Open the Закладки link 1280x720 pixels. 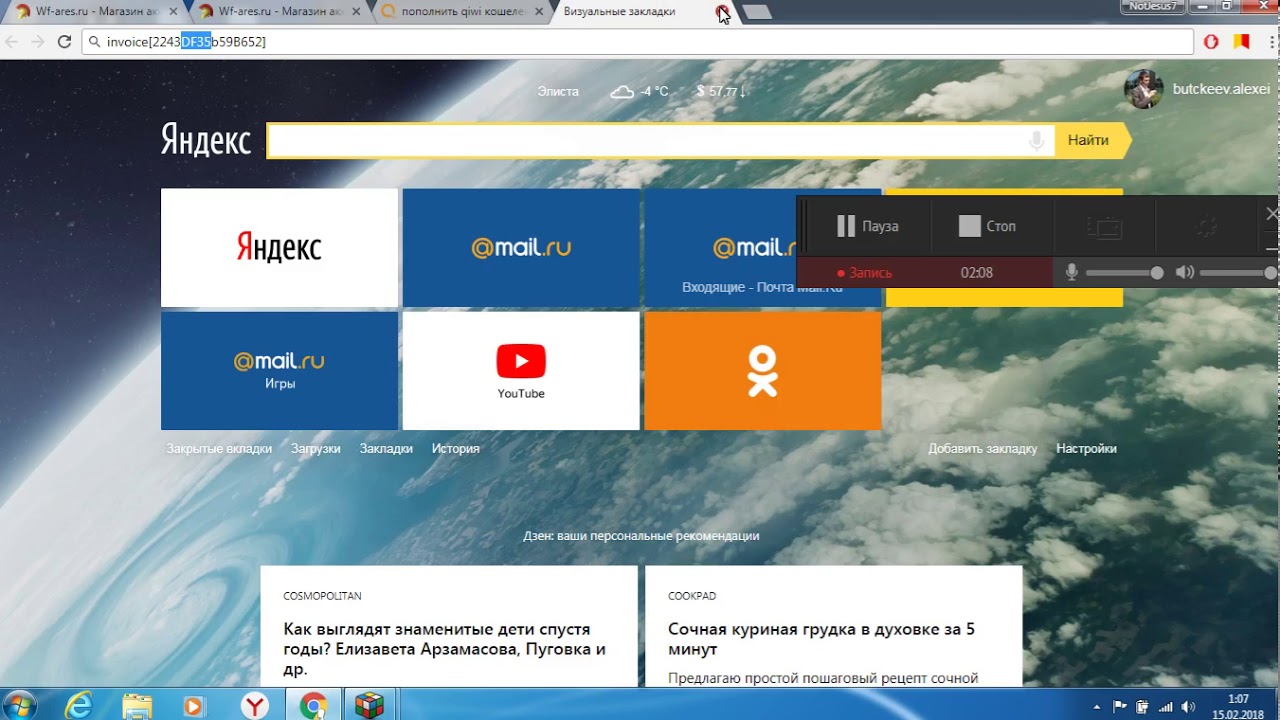click(386, 449)
